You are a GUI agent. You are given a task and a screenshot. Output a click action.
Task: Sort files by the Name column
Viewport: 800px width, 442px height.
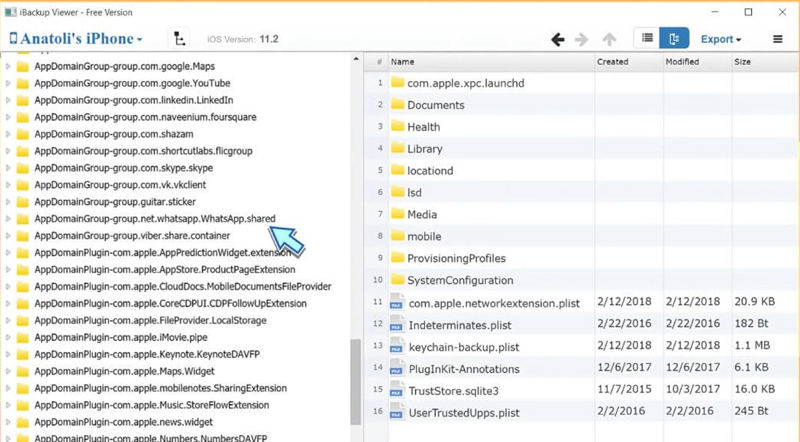[491, 62]
